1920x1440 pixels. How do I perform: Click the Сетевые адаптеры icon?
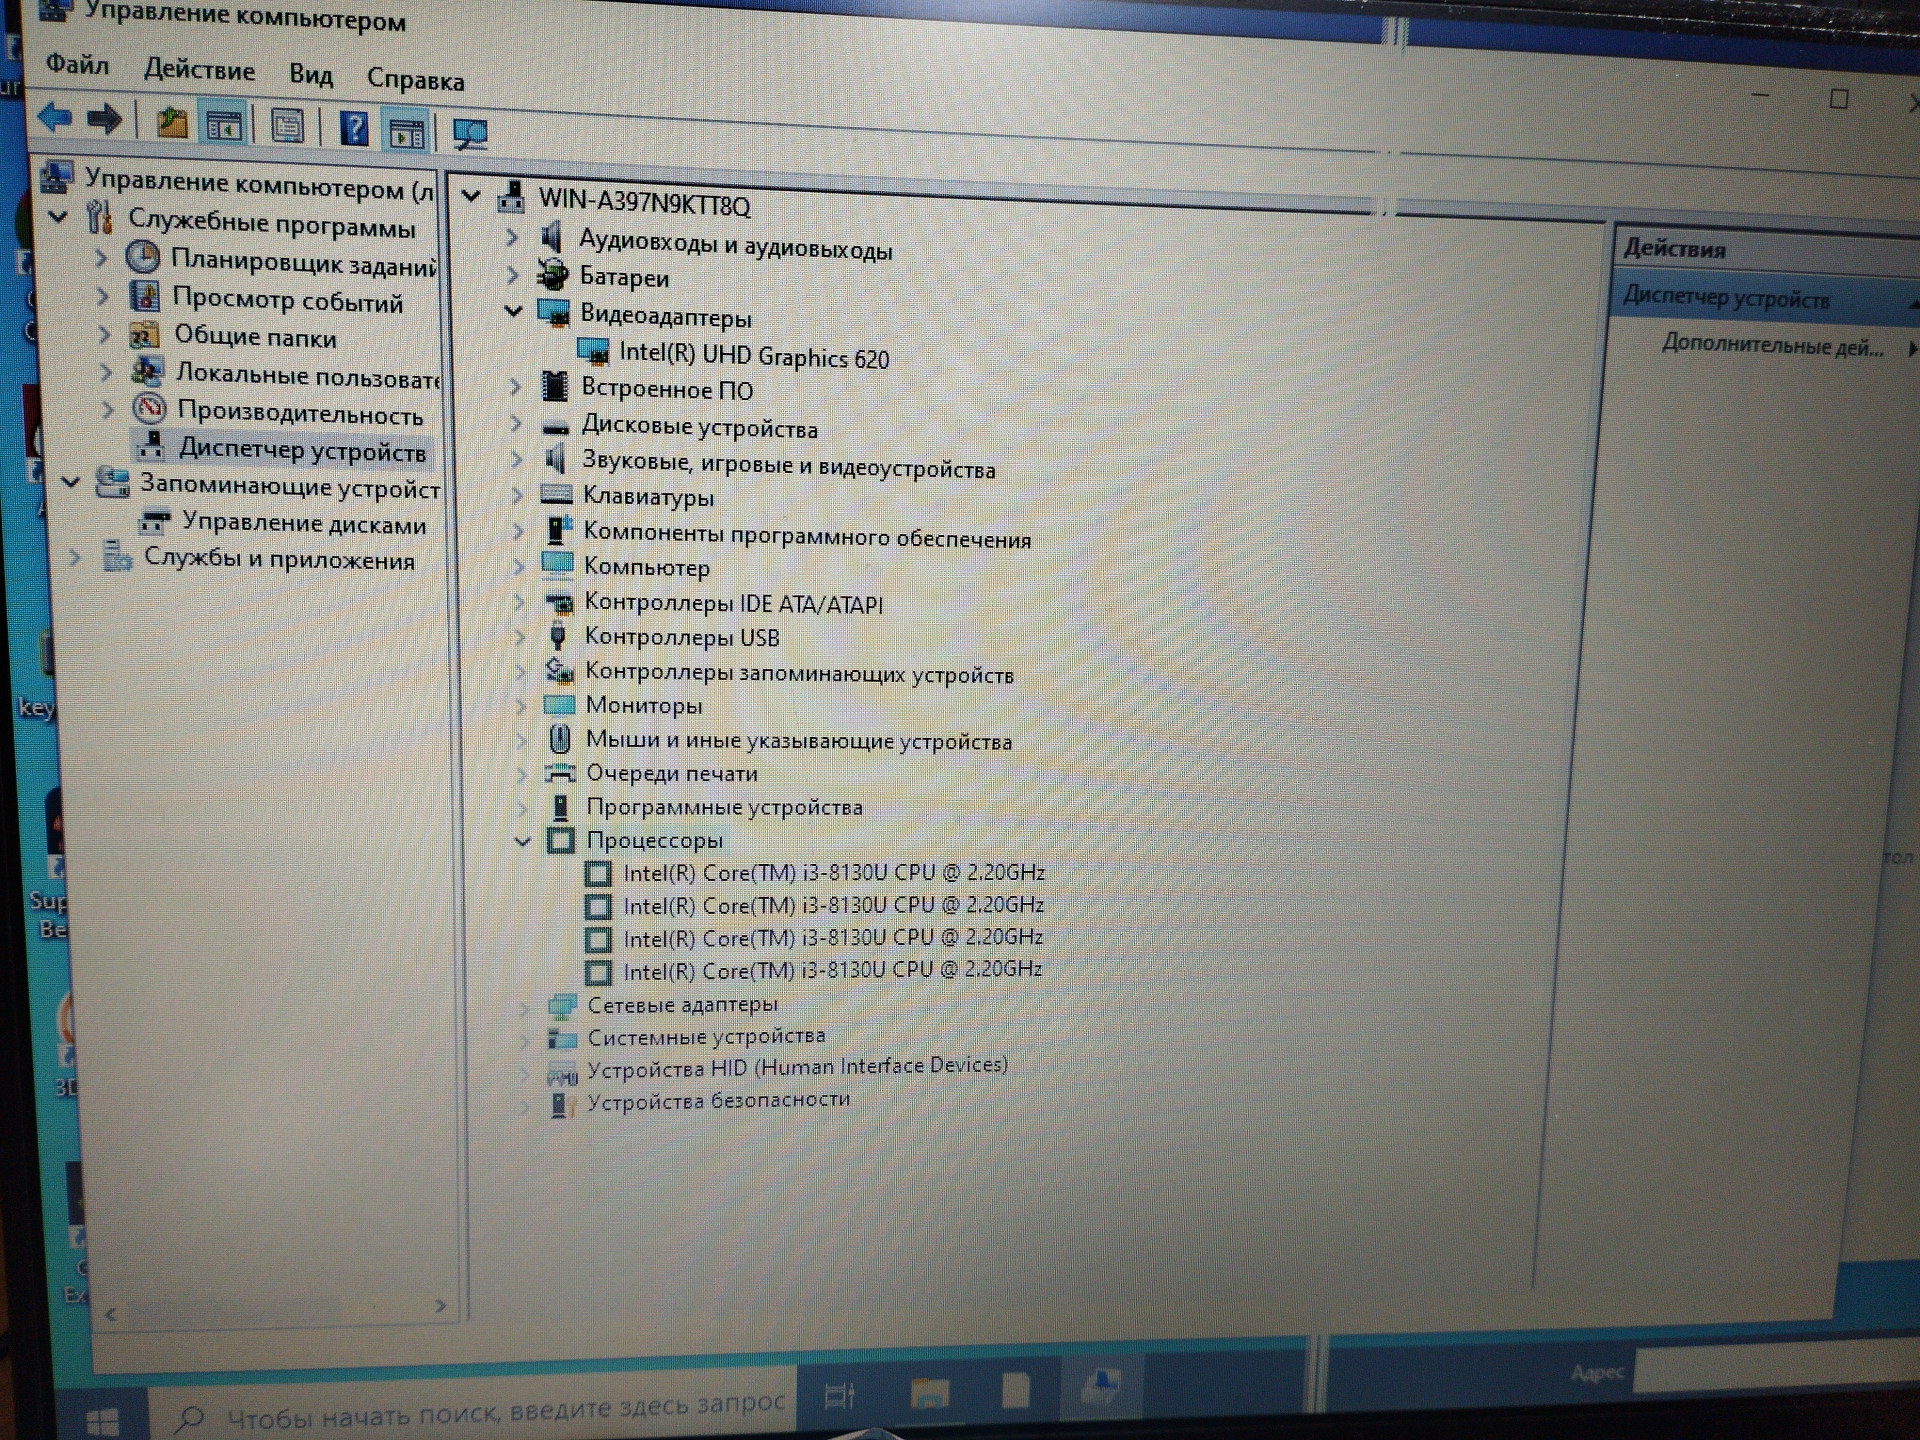(562, 1005)
